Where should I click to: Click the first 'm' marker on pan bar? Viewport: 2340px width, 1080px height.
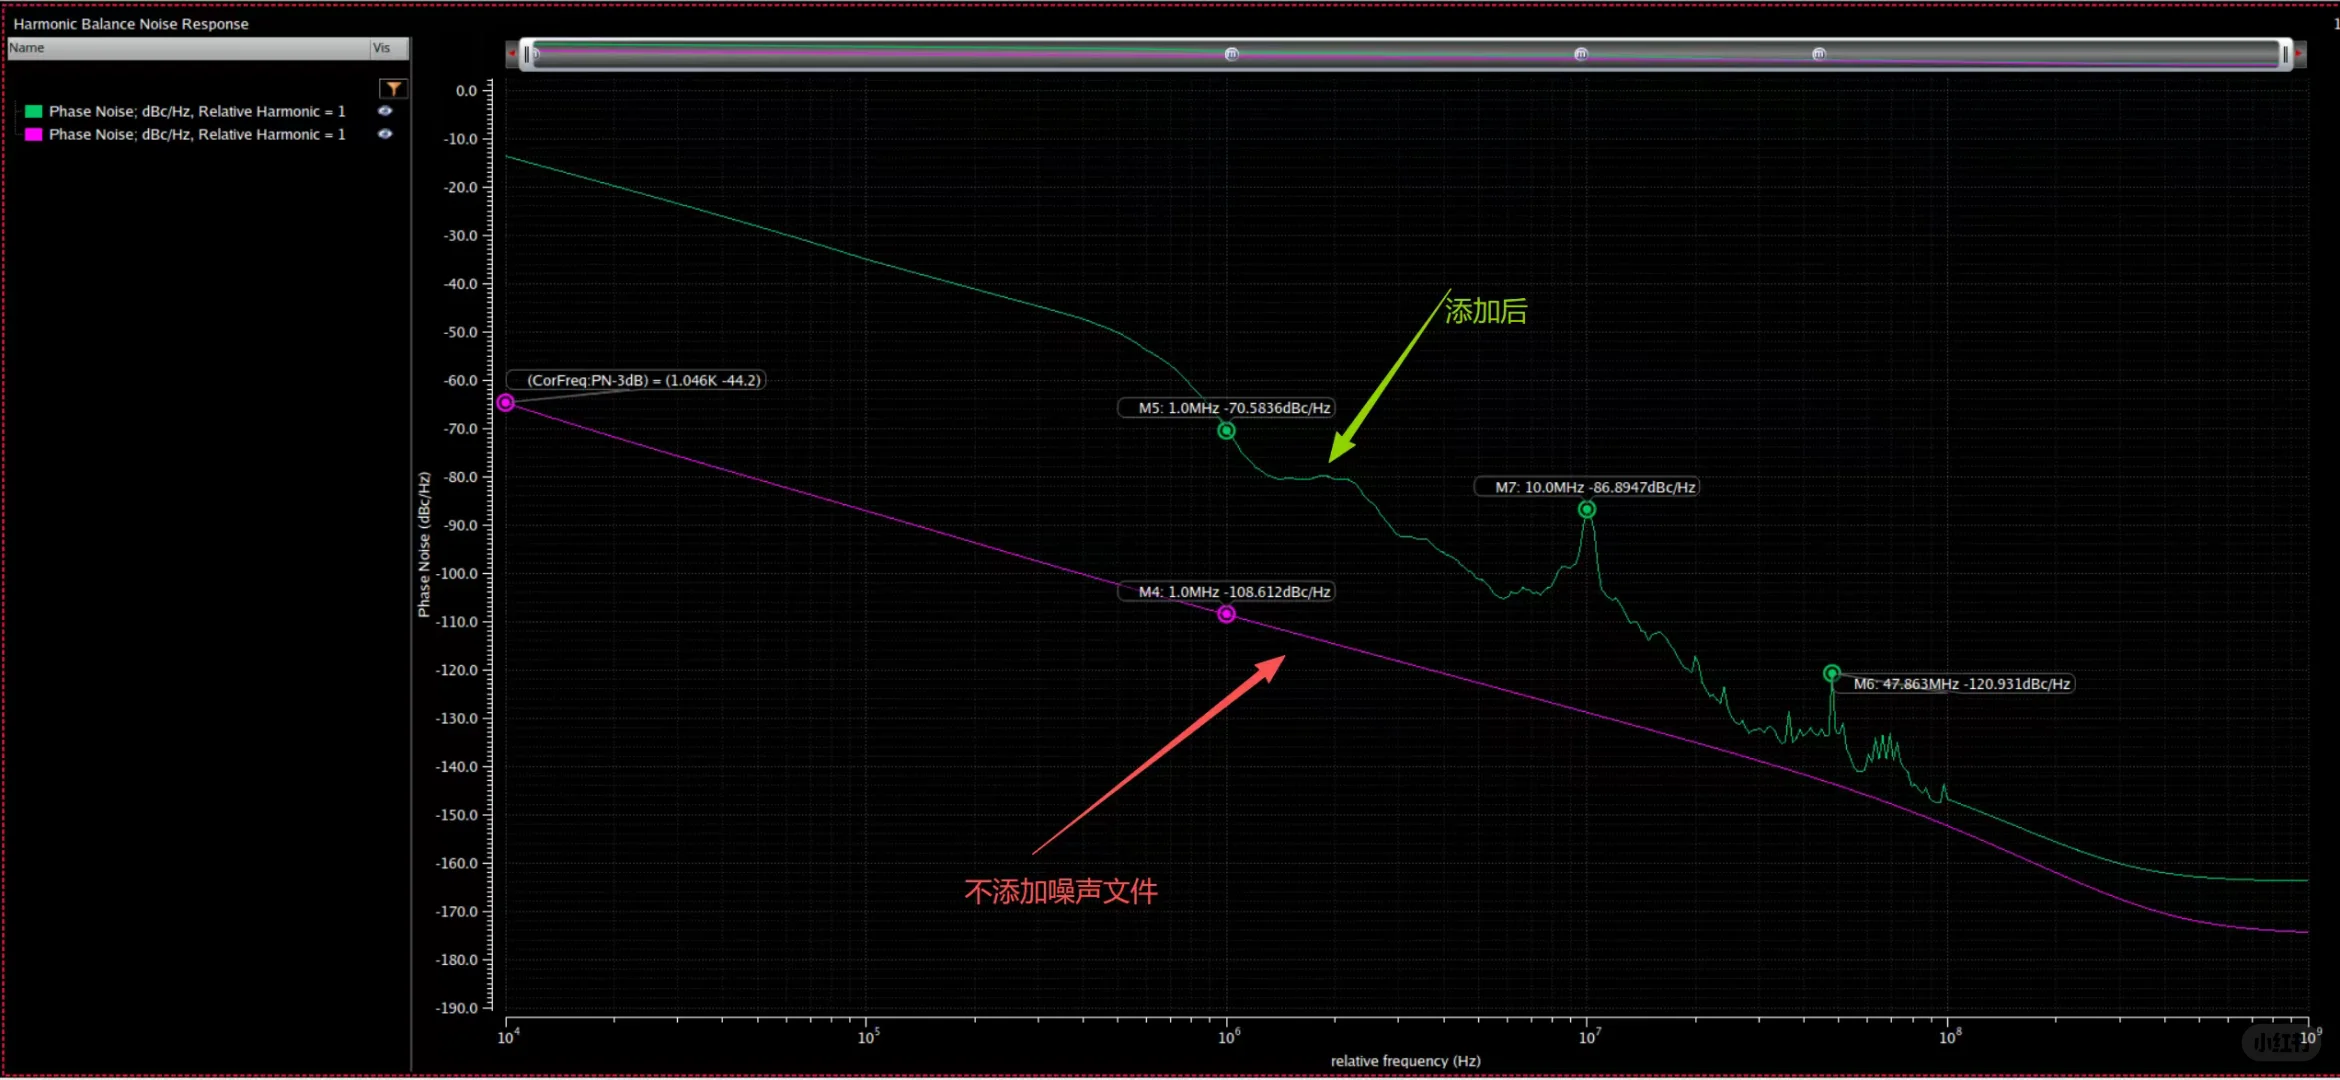click(1232, 54)
